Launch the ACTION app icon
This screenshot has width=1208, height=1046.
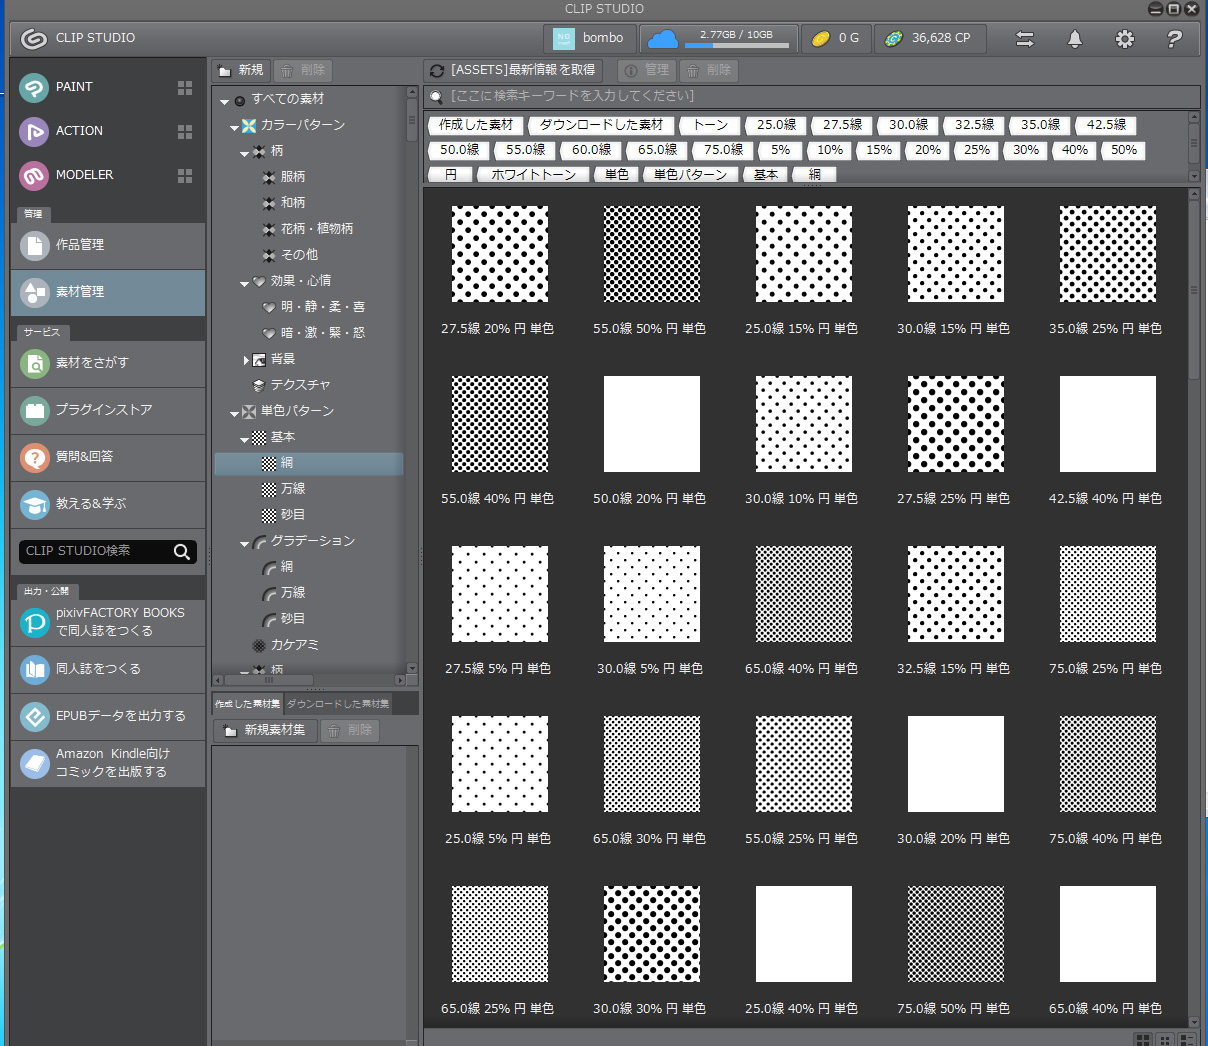34,132
